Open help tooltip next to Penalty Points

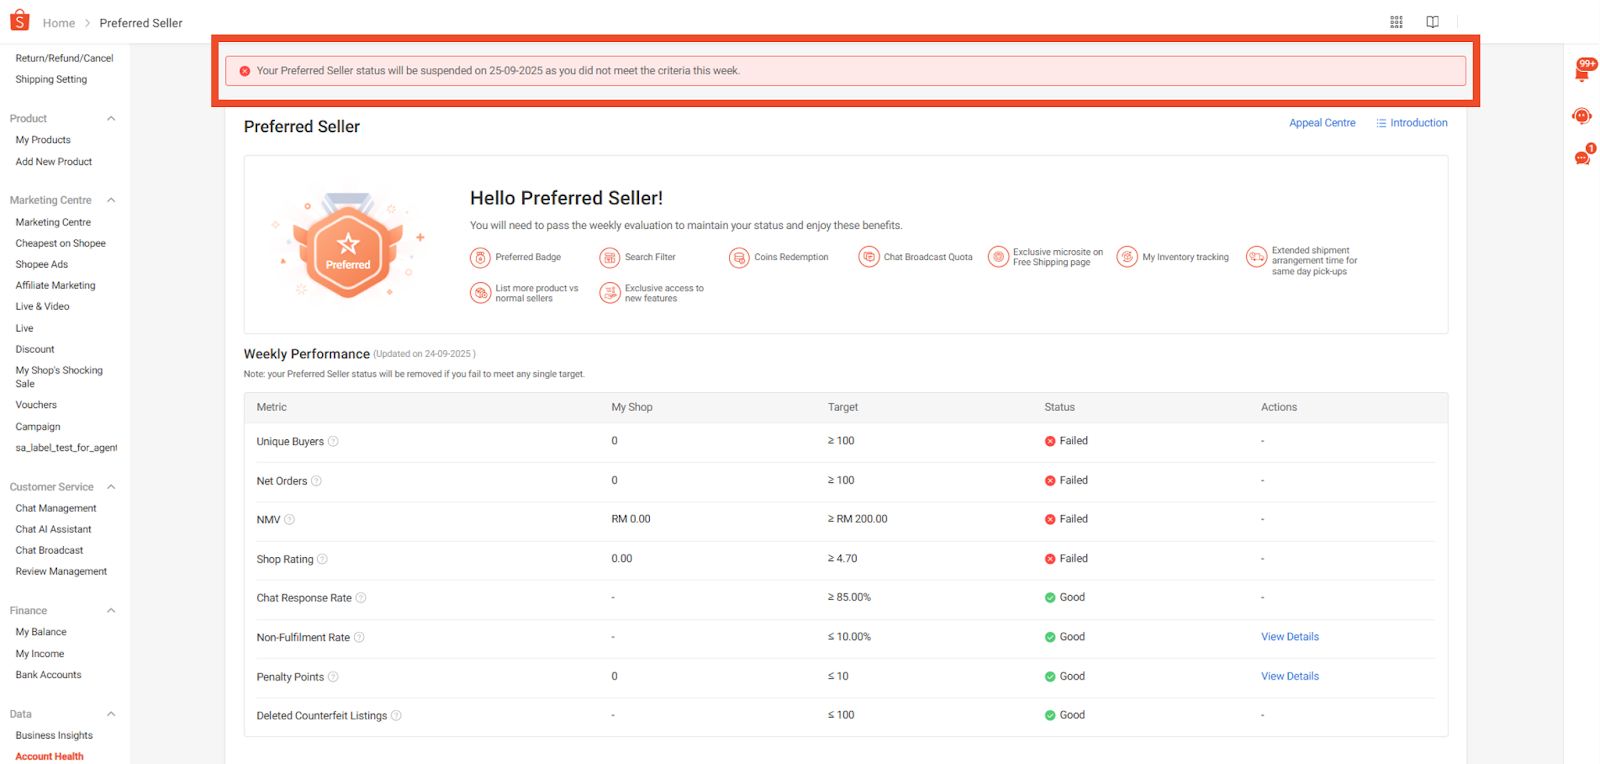[x=333, y=677]
